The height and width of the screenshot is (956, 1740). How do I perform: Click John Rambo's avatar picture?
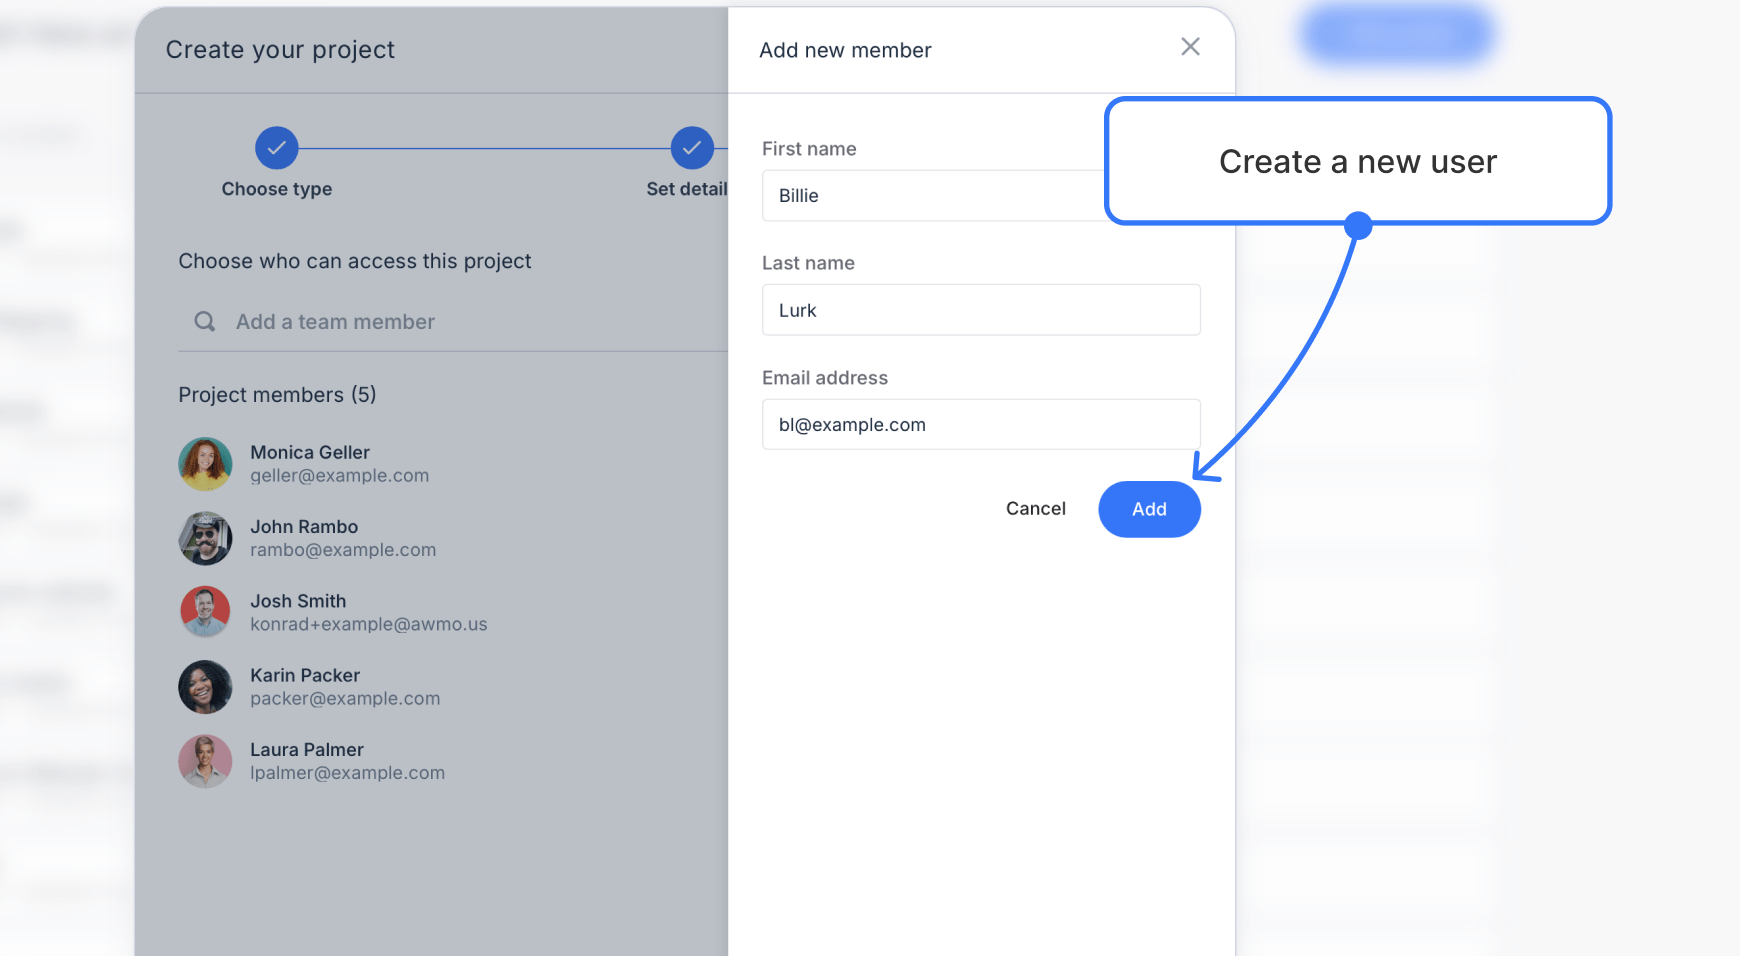tap(205, 537)
